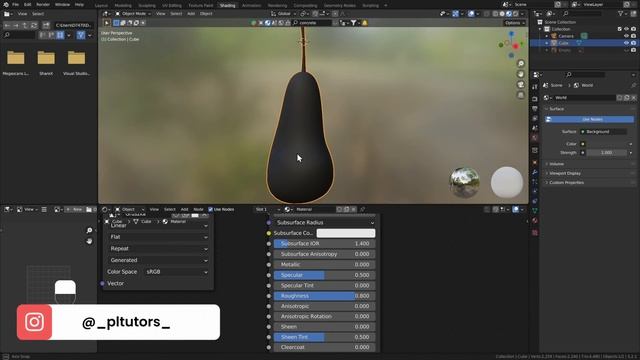
Task: Hide the Cube via its eye icon
Action: (626, 43)
